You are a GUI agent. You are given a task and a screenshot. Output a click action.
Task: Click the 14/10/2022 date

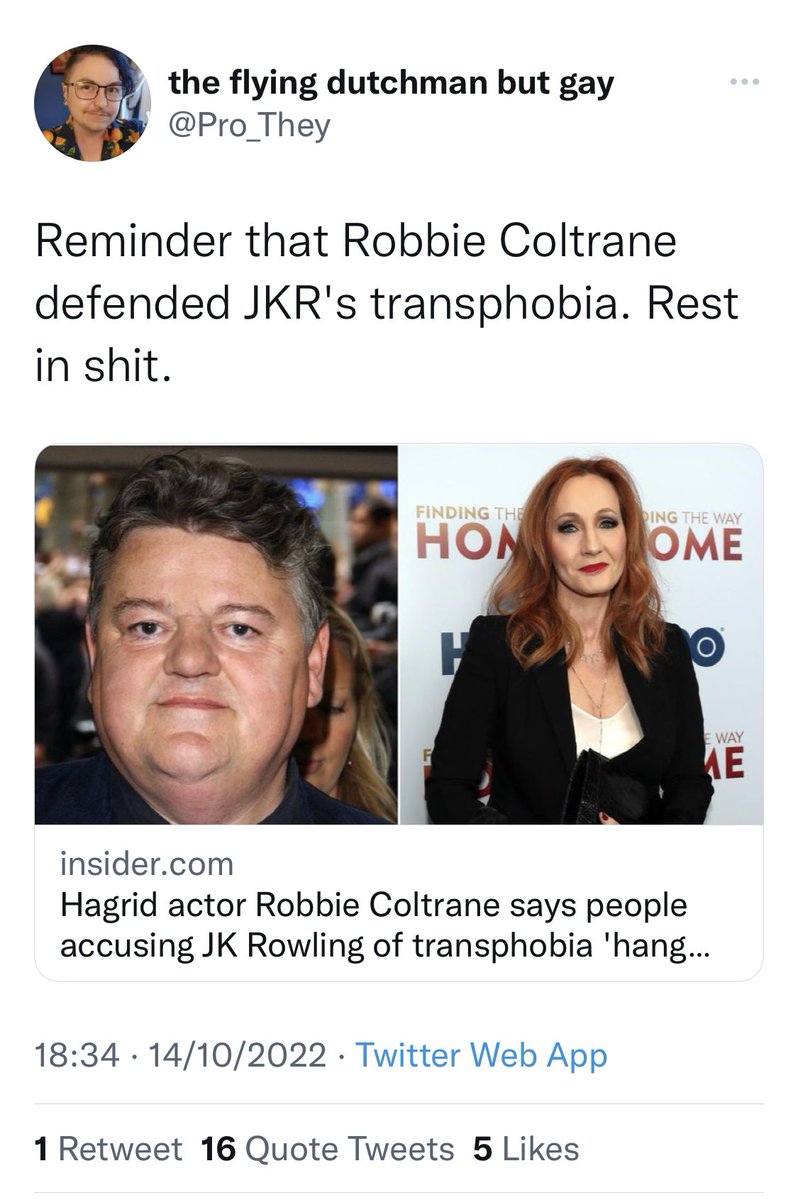[234, 1055]
